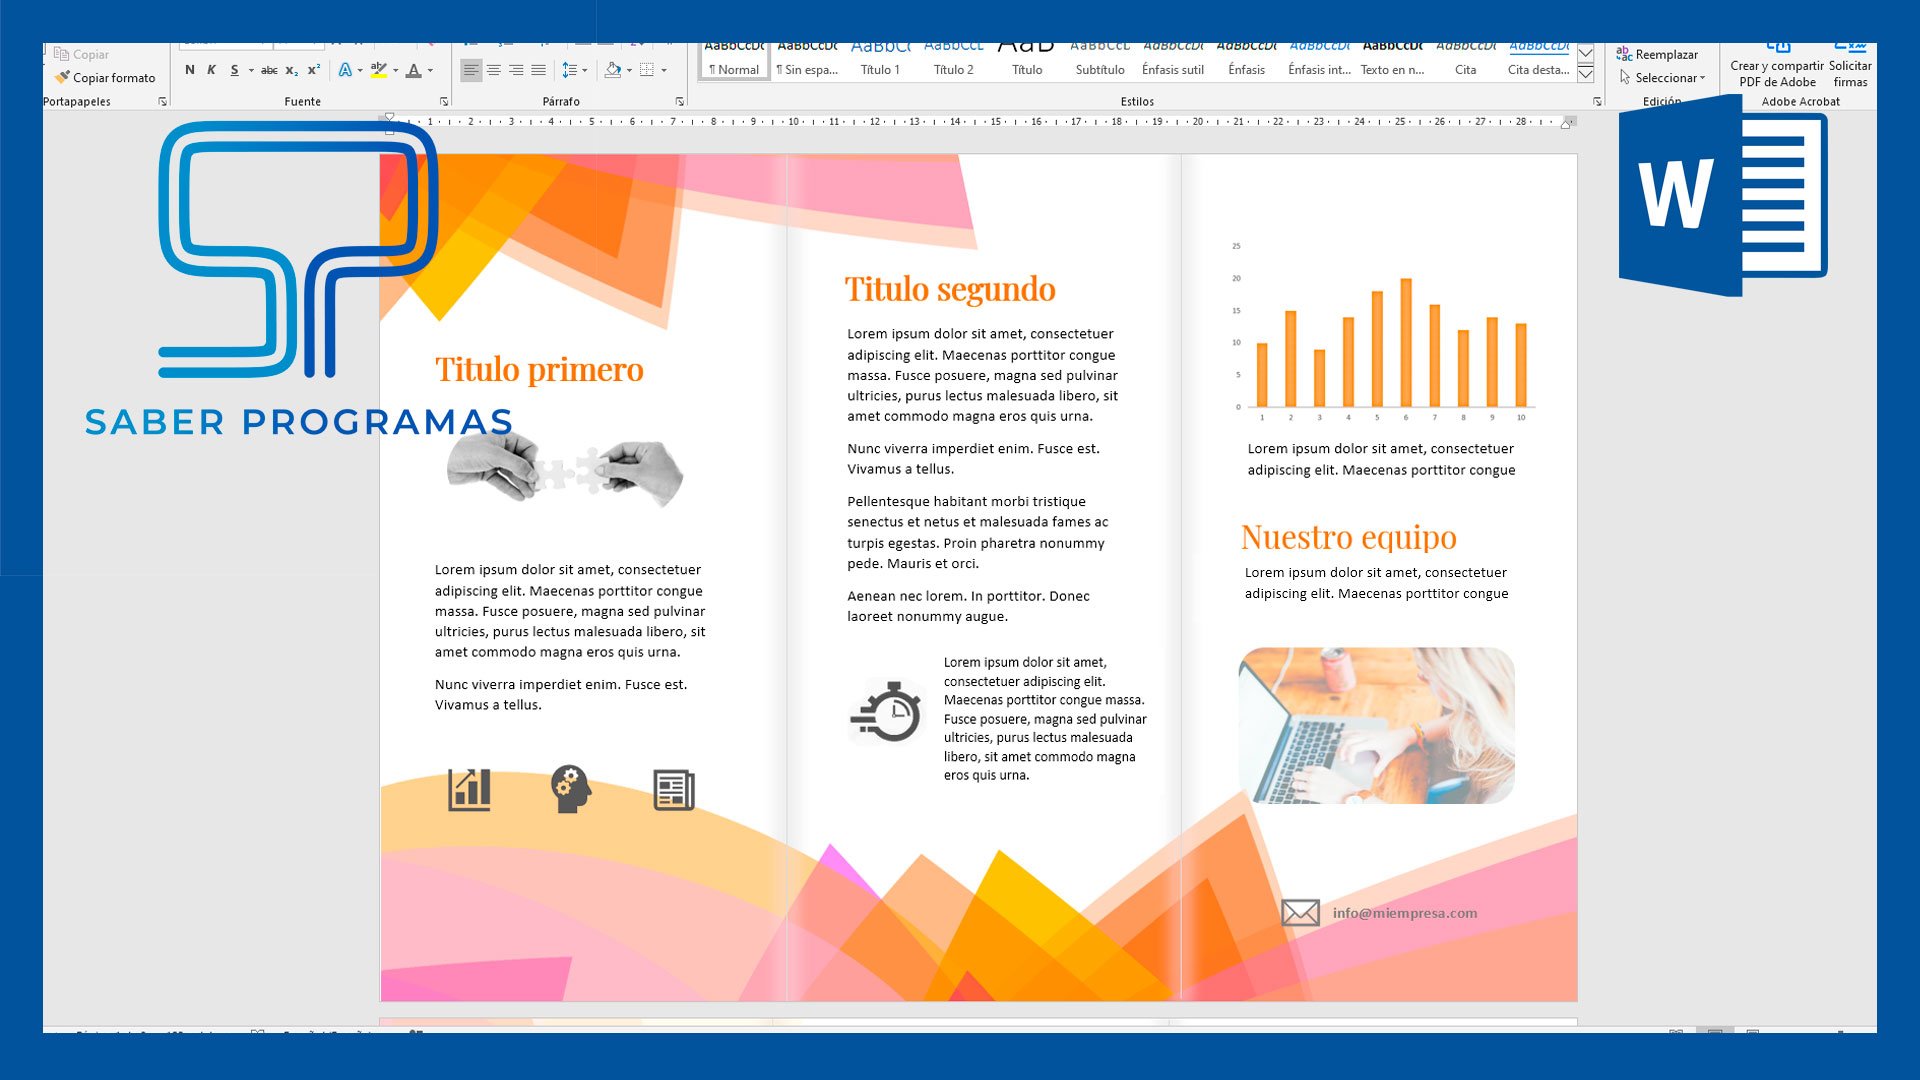Toggle italic formatting (K button)

pyautogui.click(x=211, y=70)
